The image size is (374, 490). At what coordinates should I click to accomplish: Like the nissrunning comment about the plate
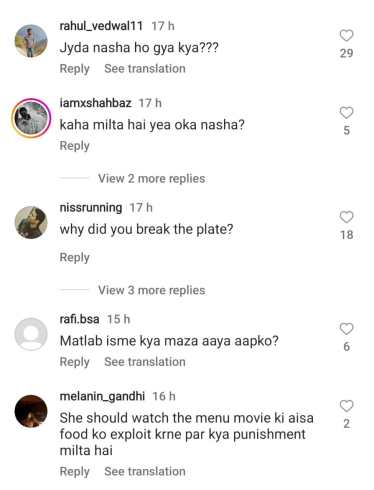[346, 217]
